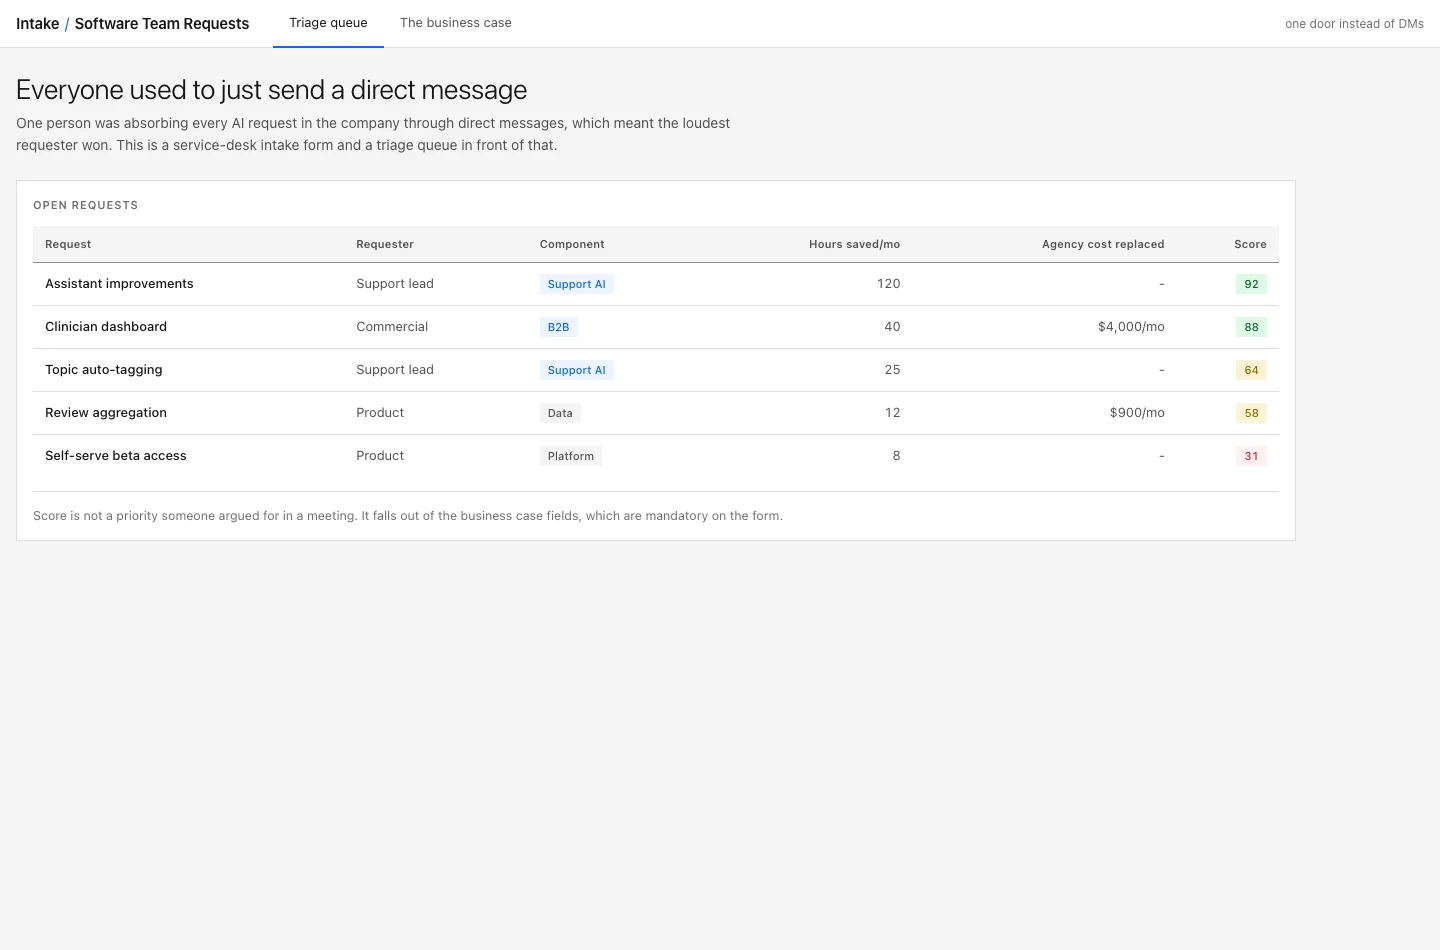Click the Data component tag
The height and width of the screenshot is (950, 1440).
pos(560,413)
